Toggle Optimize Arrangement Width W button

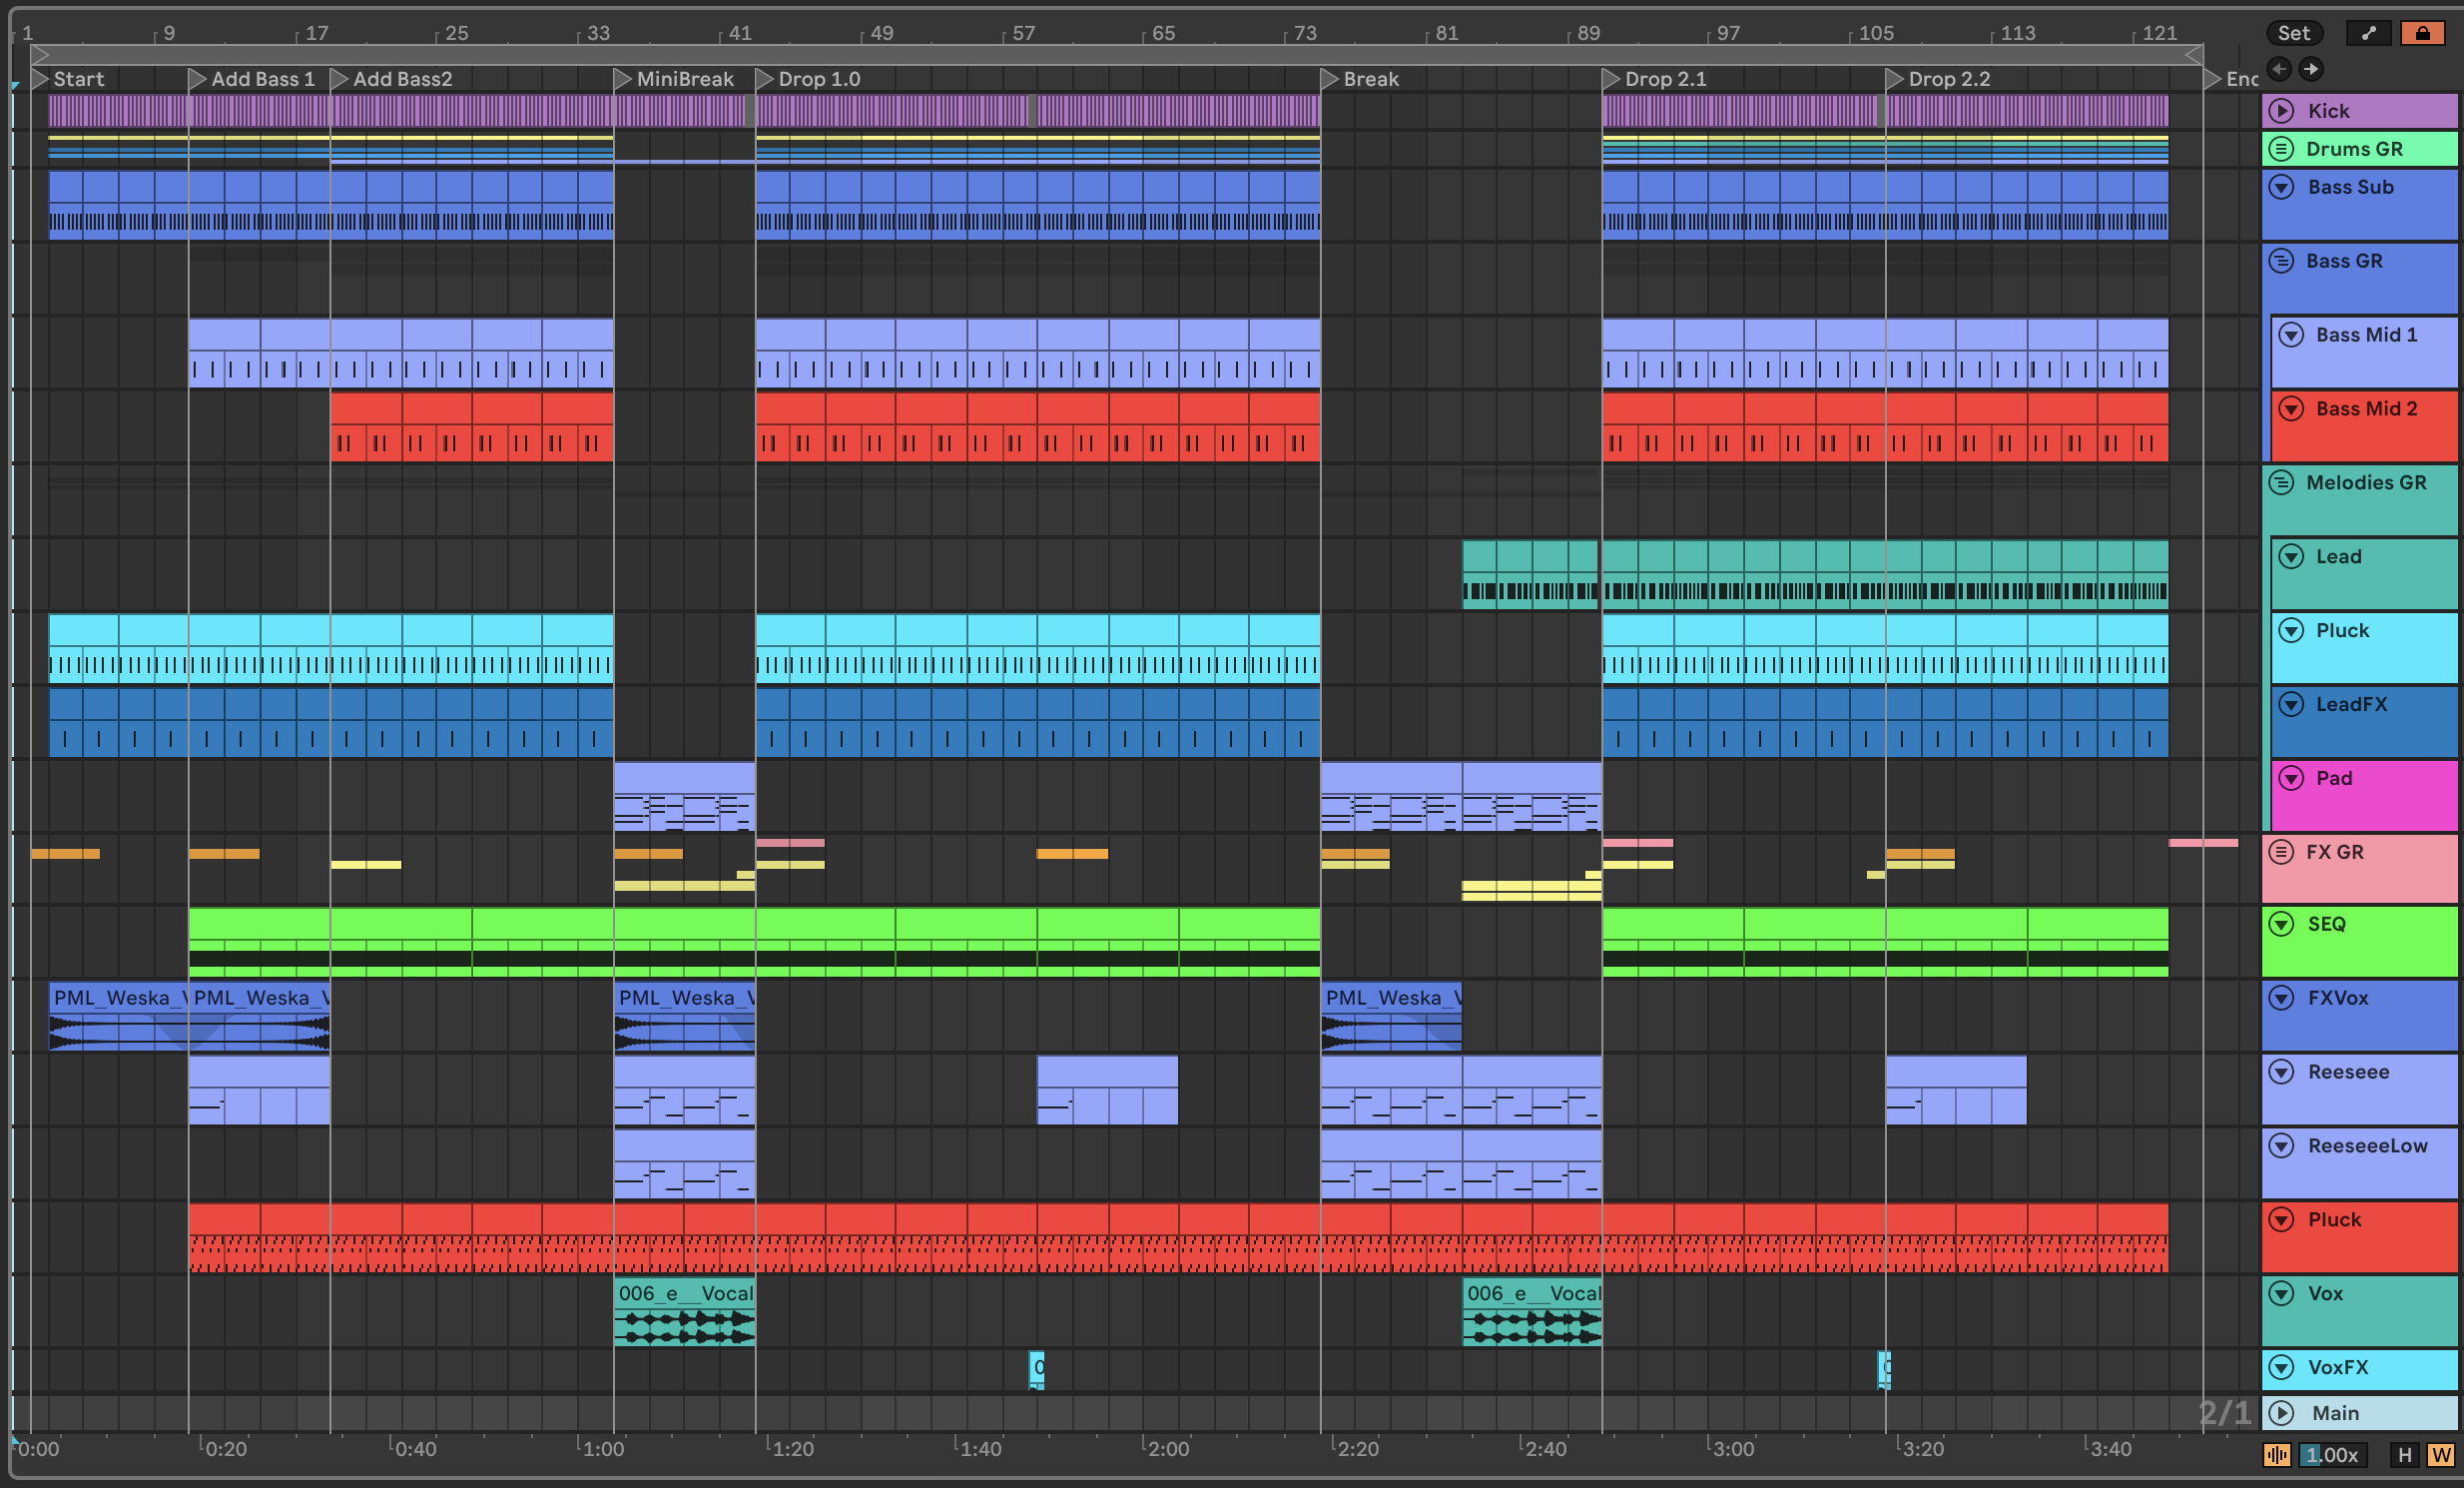(2440, 1455)
